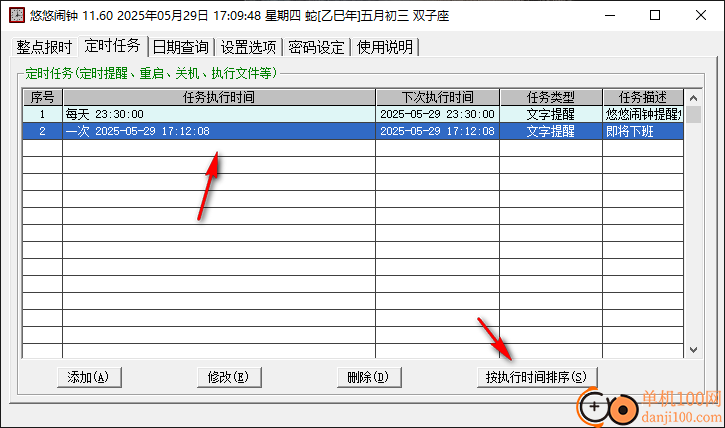Sort tasks with 按执行时间排序(S) button

(537, 377)
